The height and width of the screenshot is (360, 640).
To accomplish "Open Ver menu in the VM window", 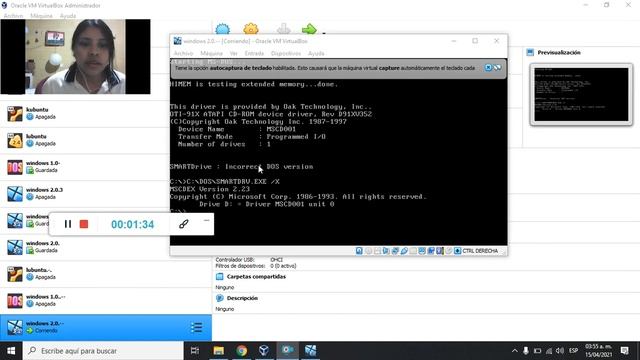I will [233, 53].
